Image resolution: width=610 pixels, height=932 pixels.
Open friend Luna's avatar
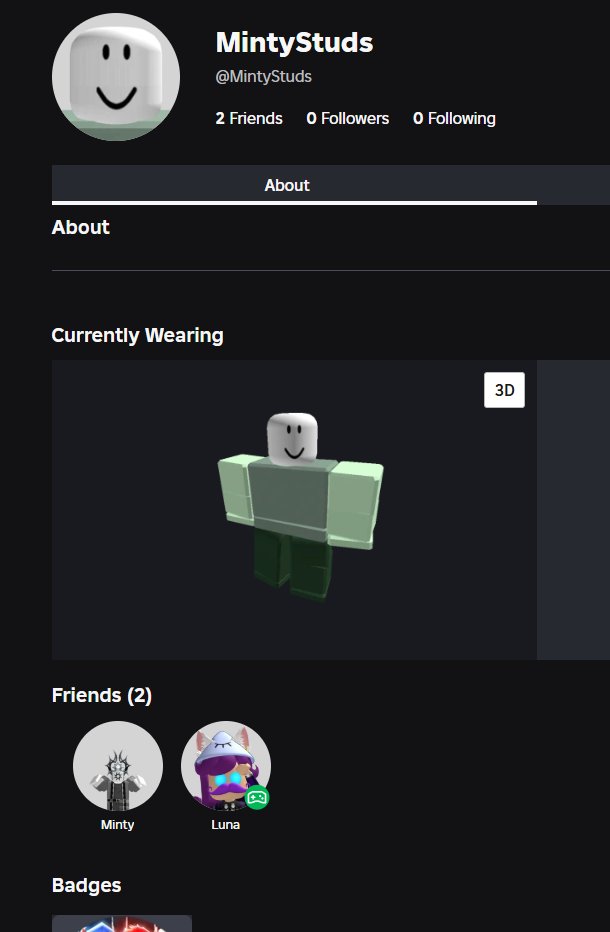(x=226, y=766)
